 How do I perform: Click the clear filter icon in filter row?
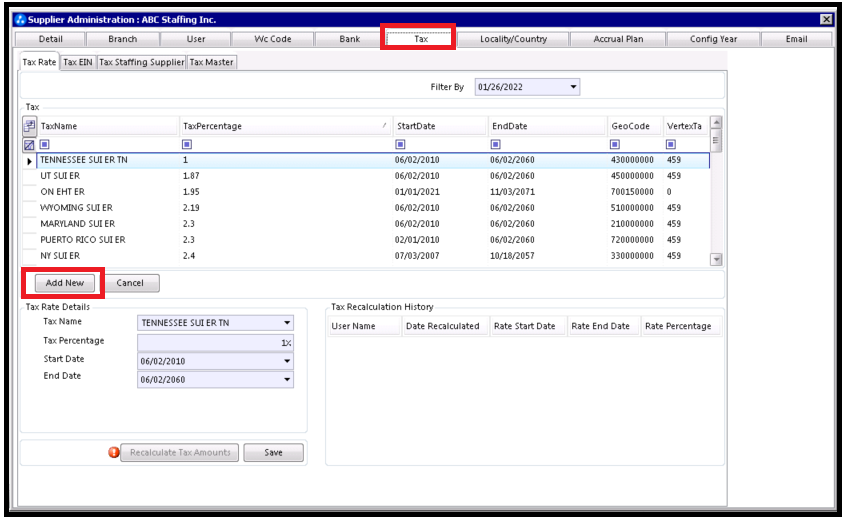click(29, 145)
